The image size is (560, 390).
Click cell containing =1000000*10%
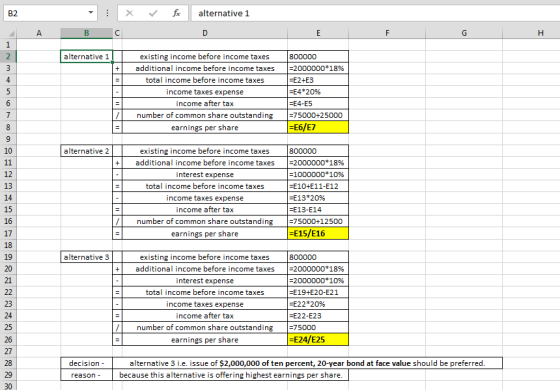(318, 174)
